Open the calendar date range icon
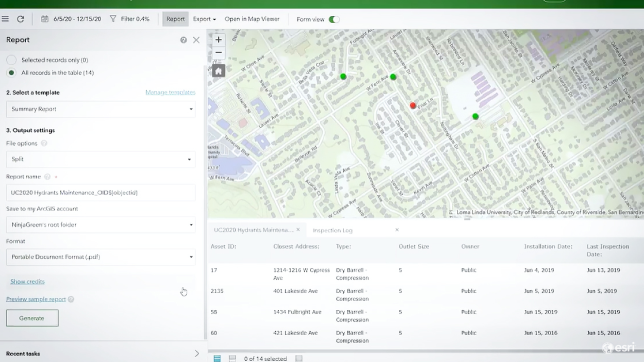This screenshot has width=644, height=362. point(44,19)
